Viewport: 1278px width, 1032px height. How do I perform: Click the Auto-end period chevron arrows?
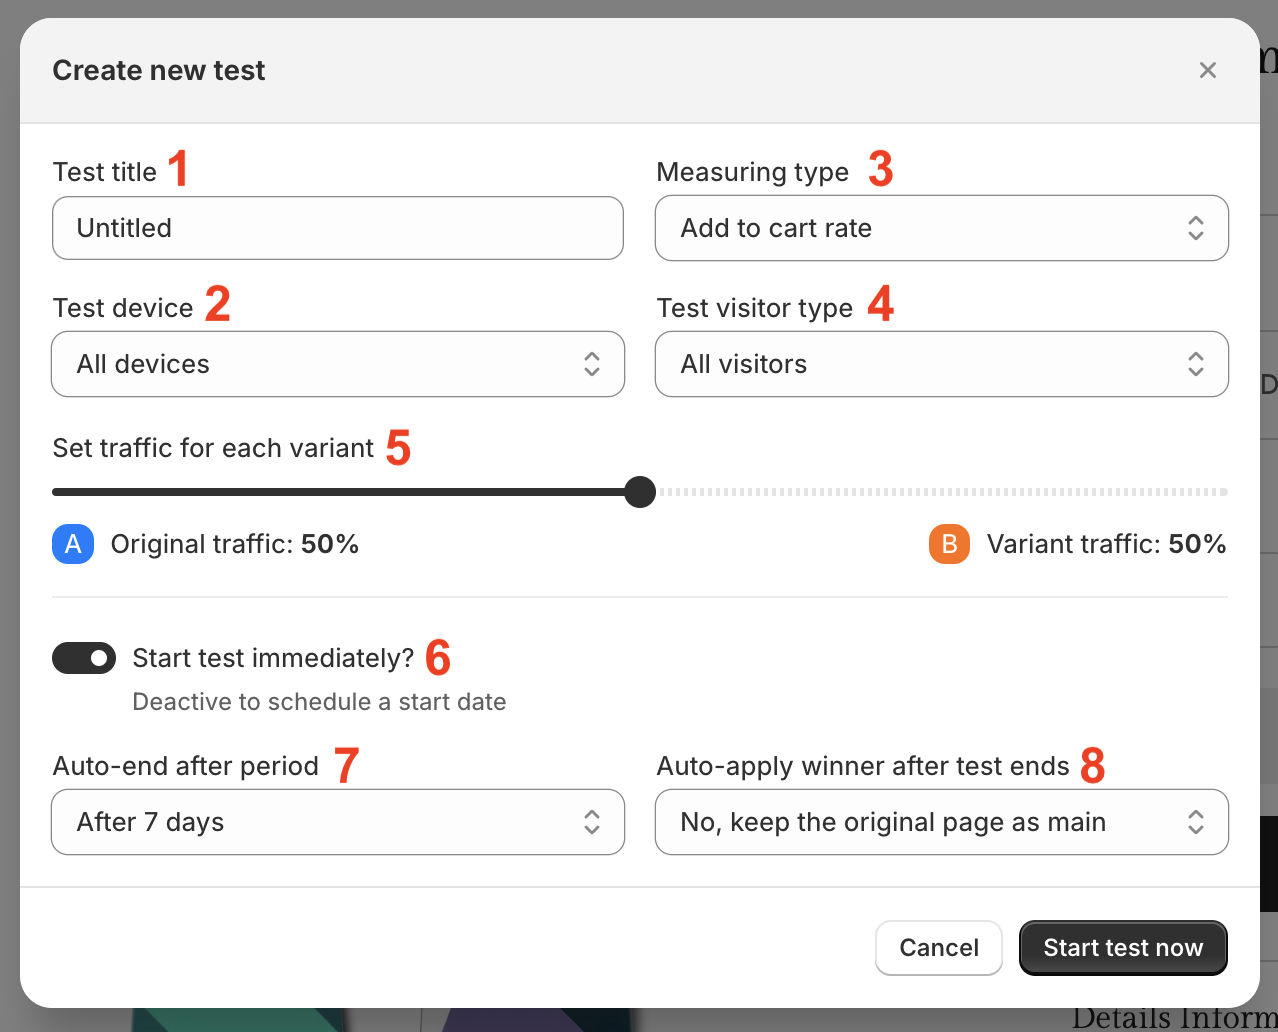[592, 822]
